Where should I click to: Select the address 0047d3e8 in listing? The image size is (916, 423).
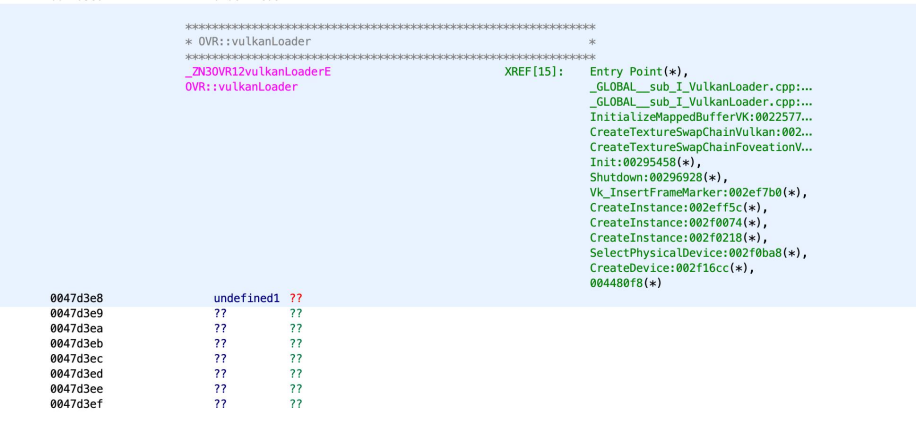coord(76,298)
